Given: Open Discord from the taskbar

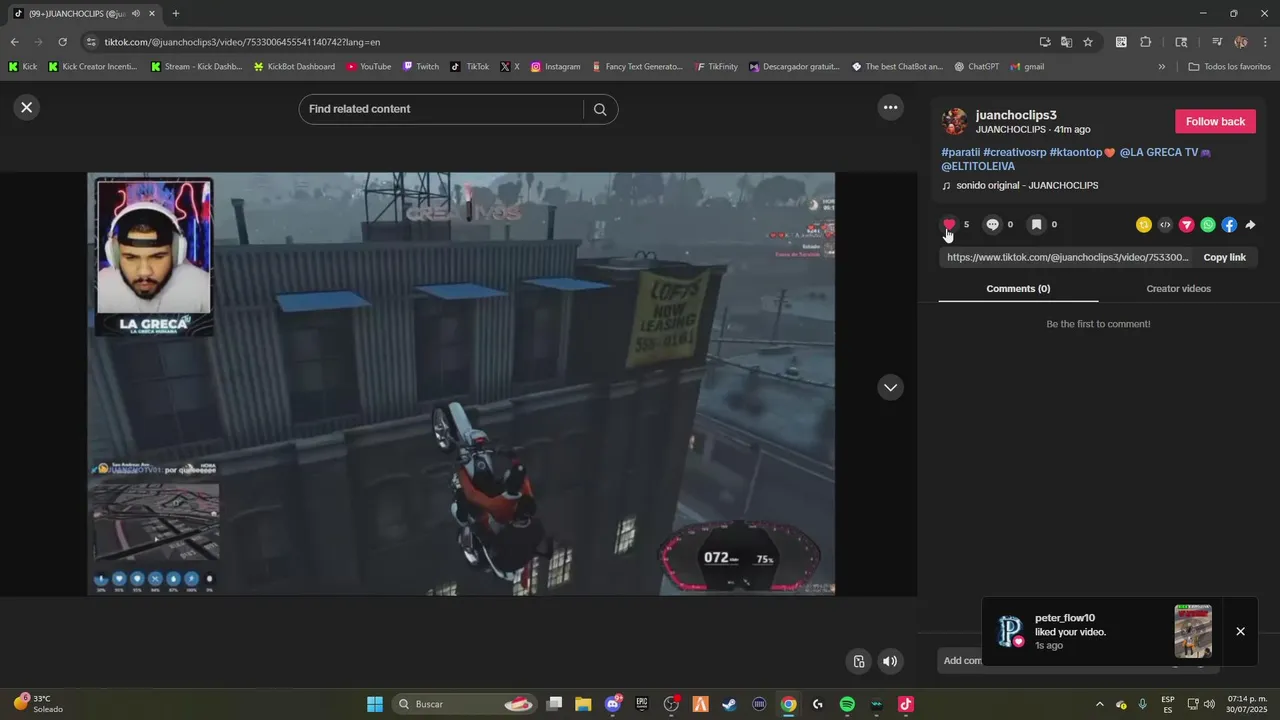Looking at the screenshot, I should click(613, 704).
